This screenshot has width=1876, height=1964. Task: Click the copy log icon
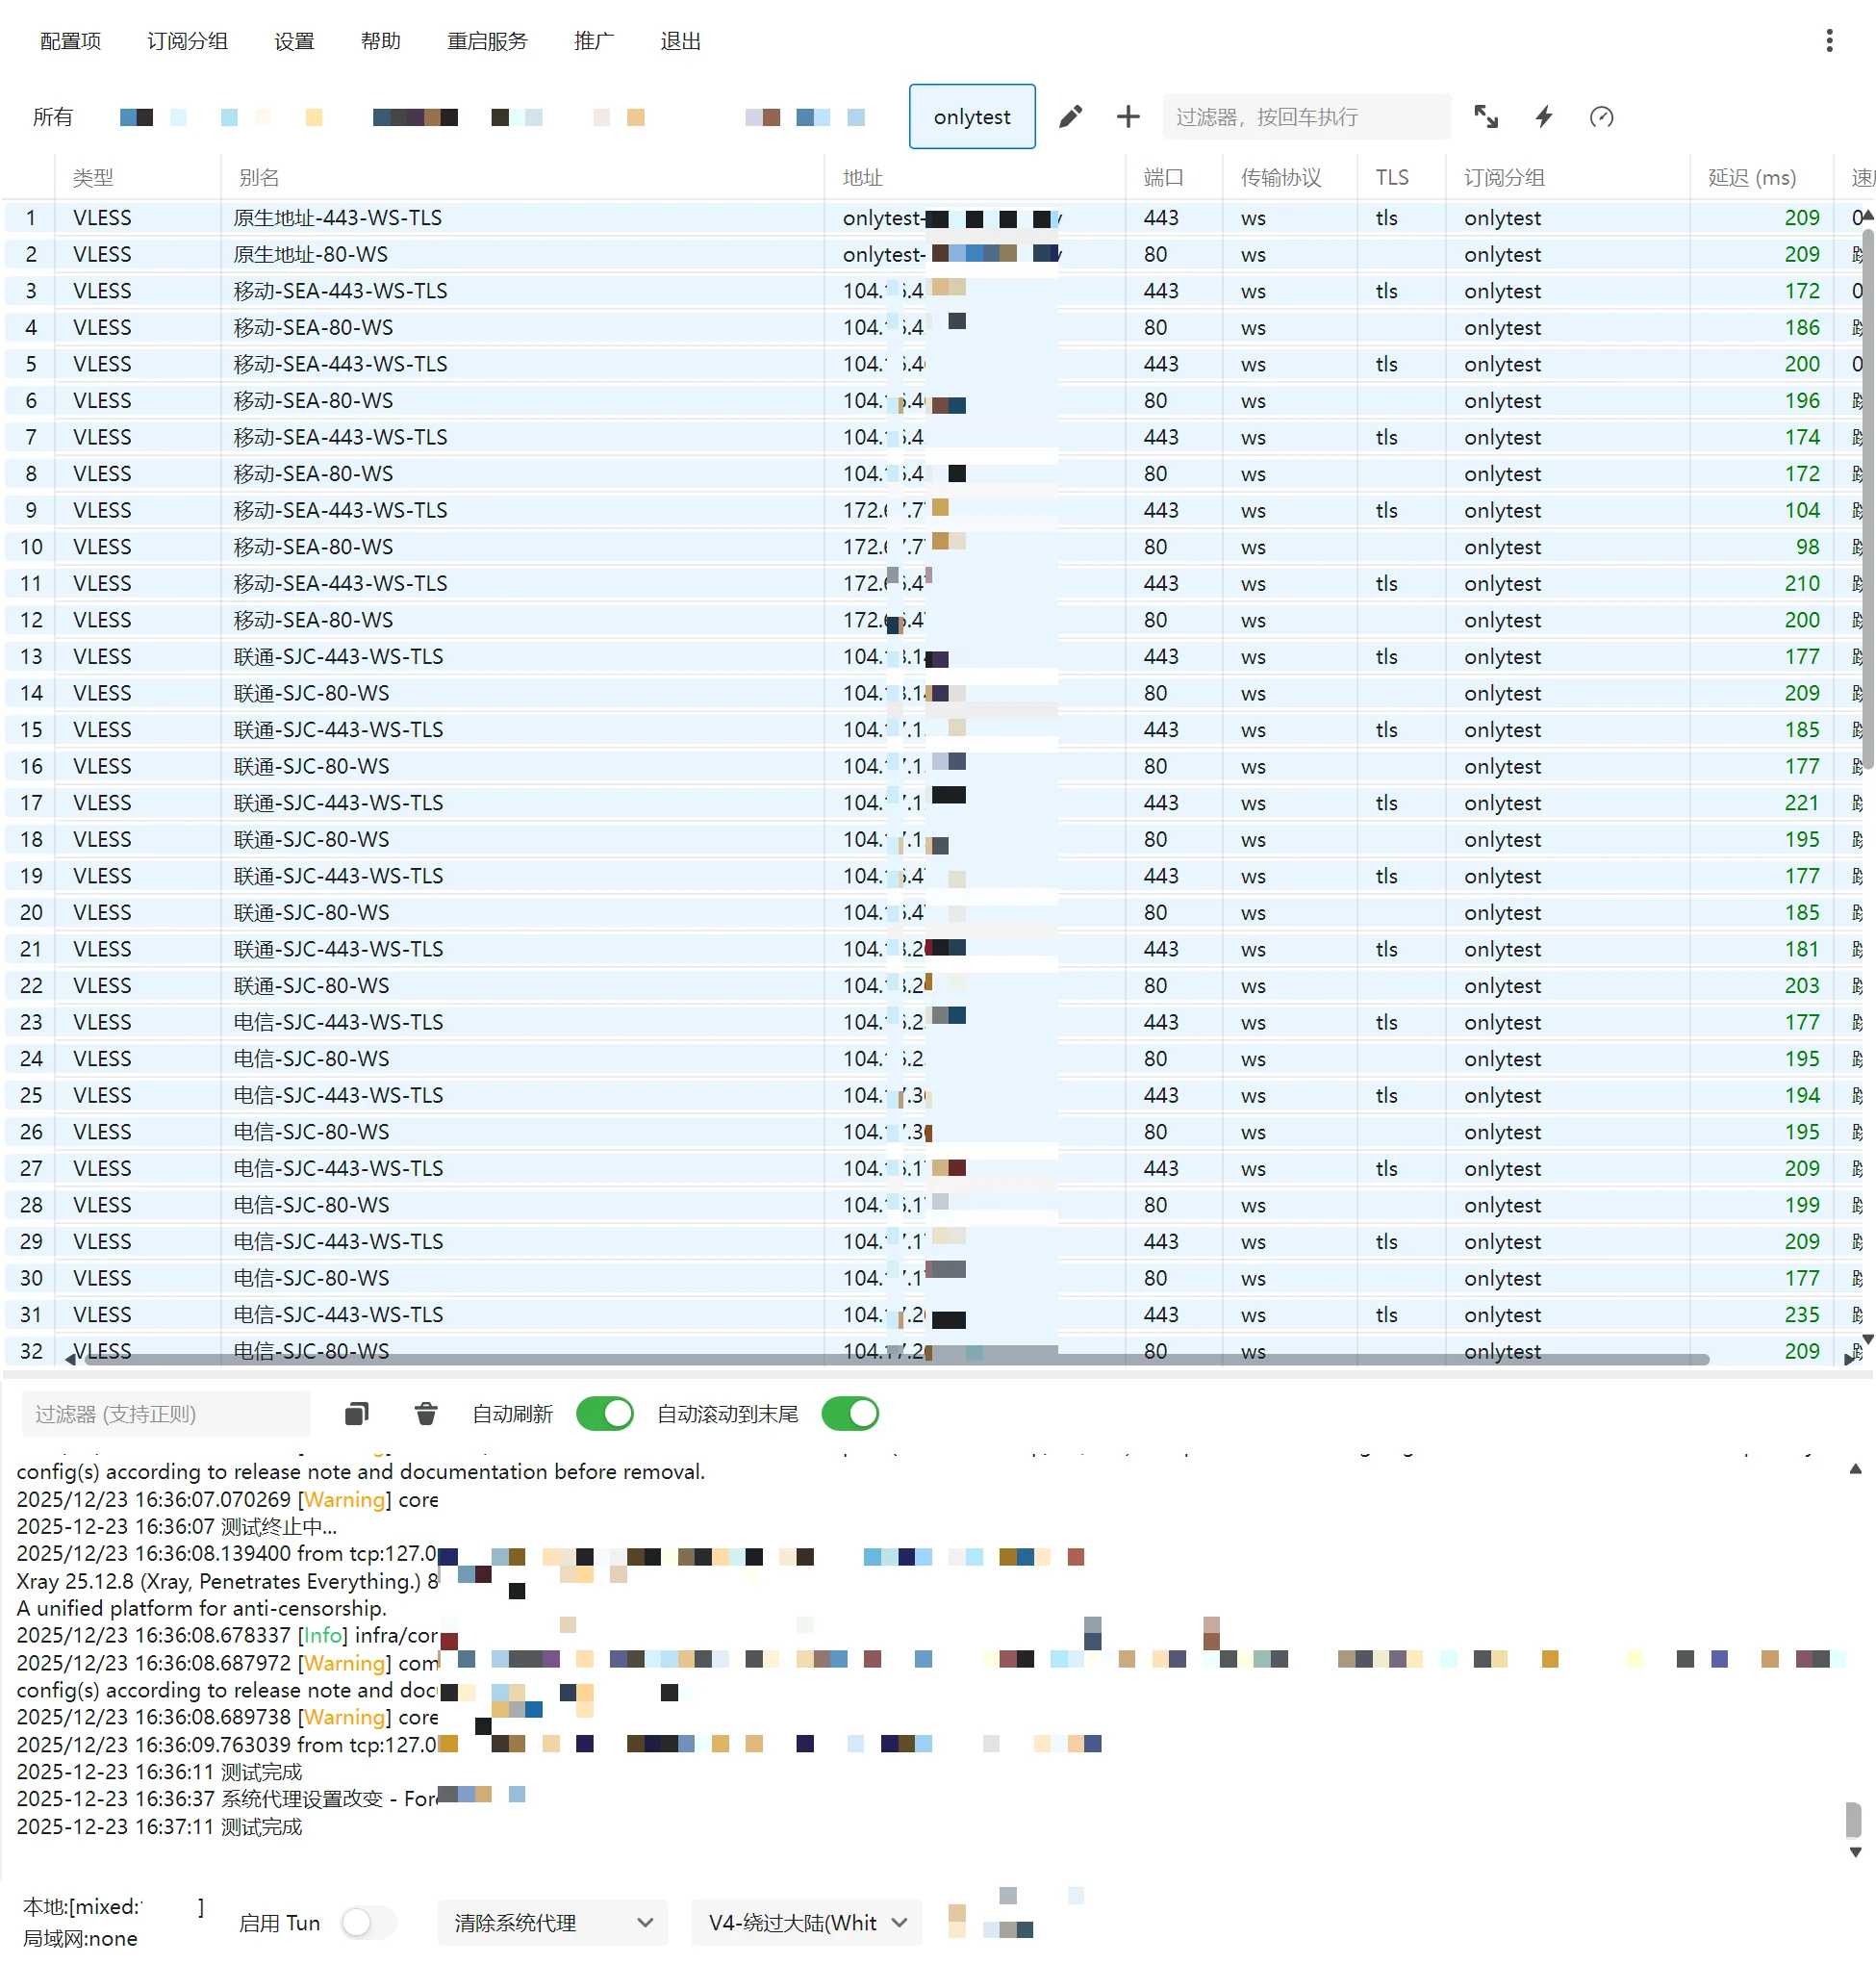coord(357,1413)
